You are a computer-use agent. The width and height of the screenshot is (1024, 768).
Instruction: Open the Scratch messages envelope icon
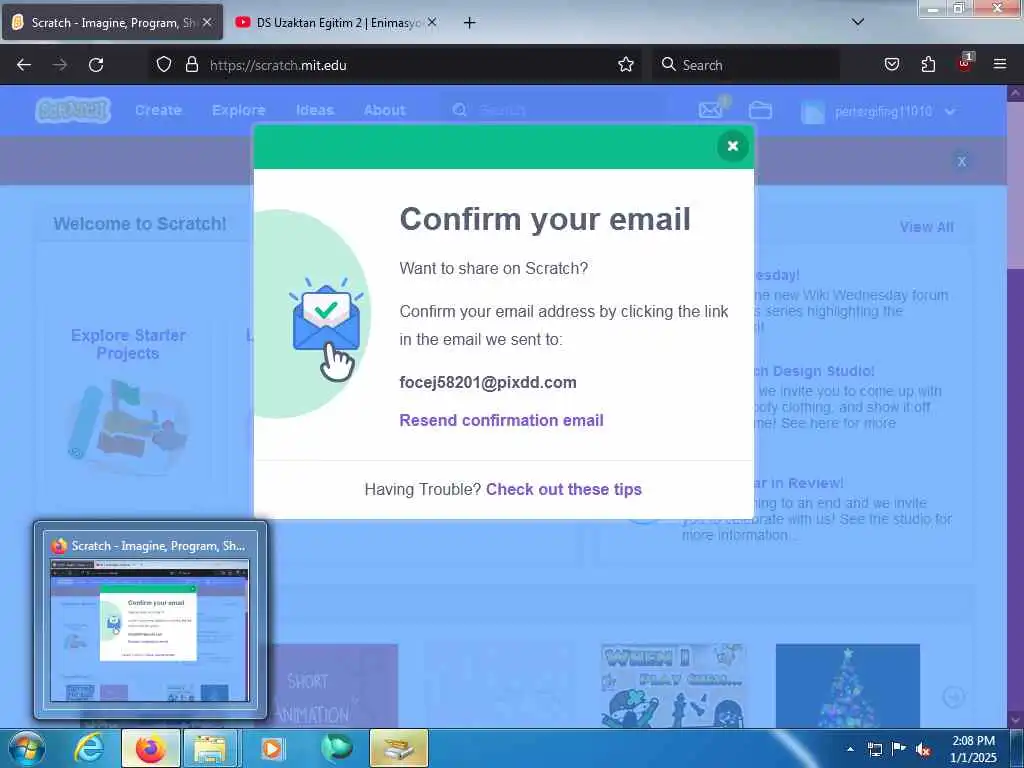pyautogui.click(x=711, y=110)
